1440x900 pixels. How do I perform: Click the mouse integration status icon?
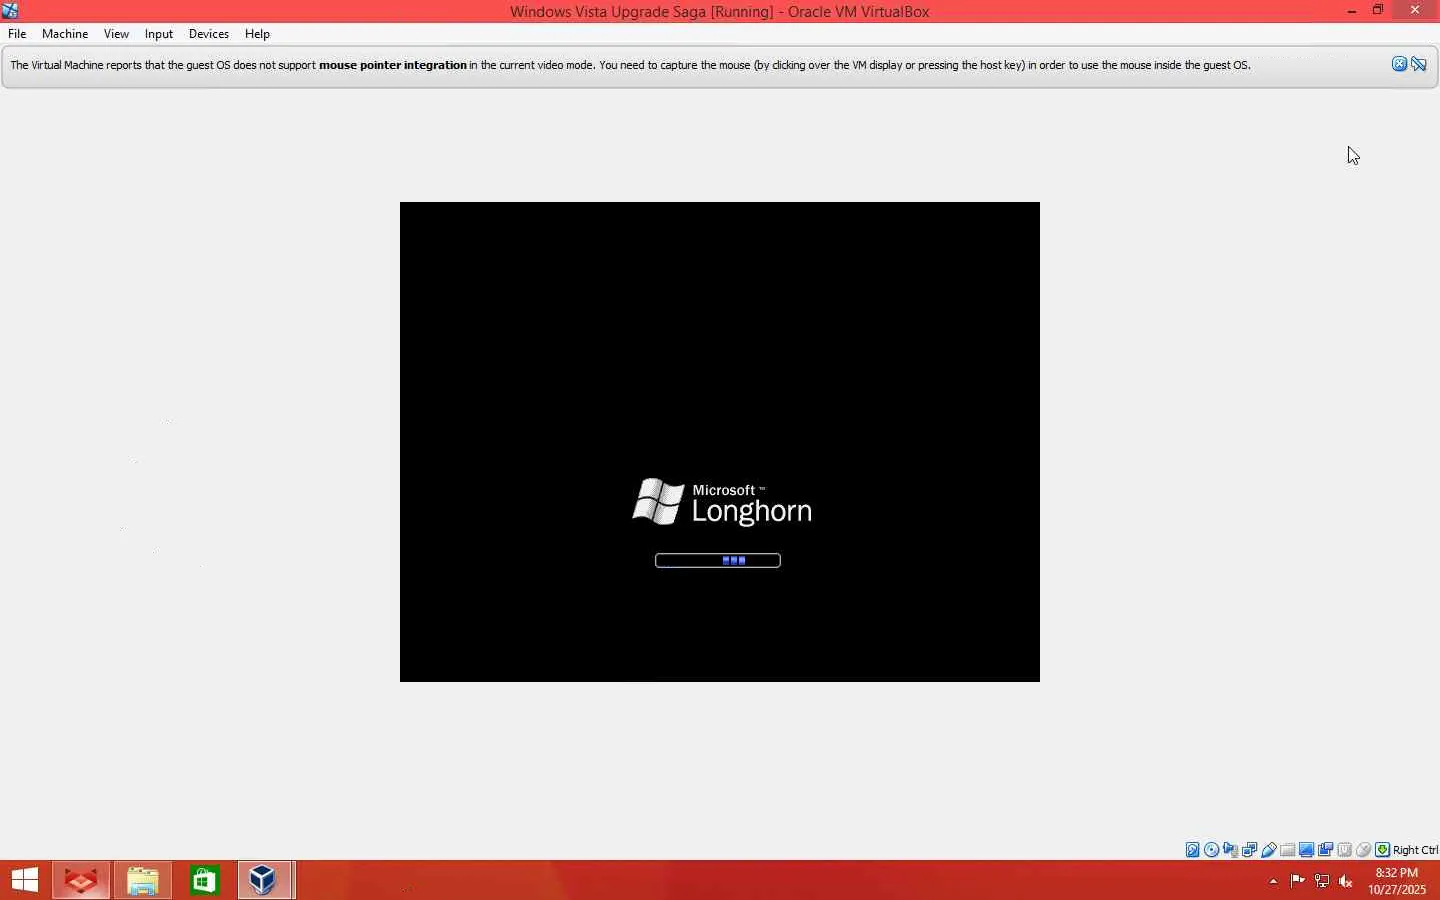coord(1364,850)
